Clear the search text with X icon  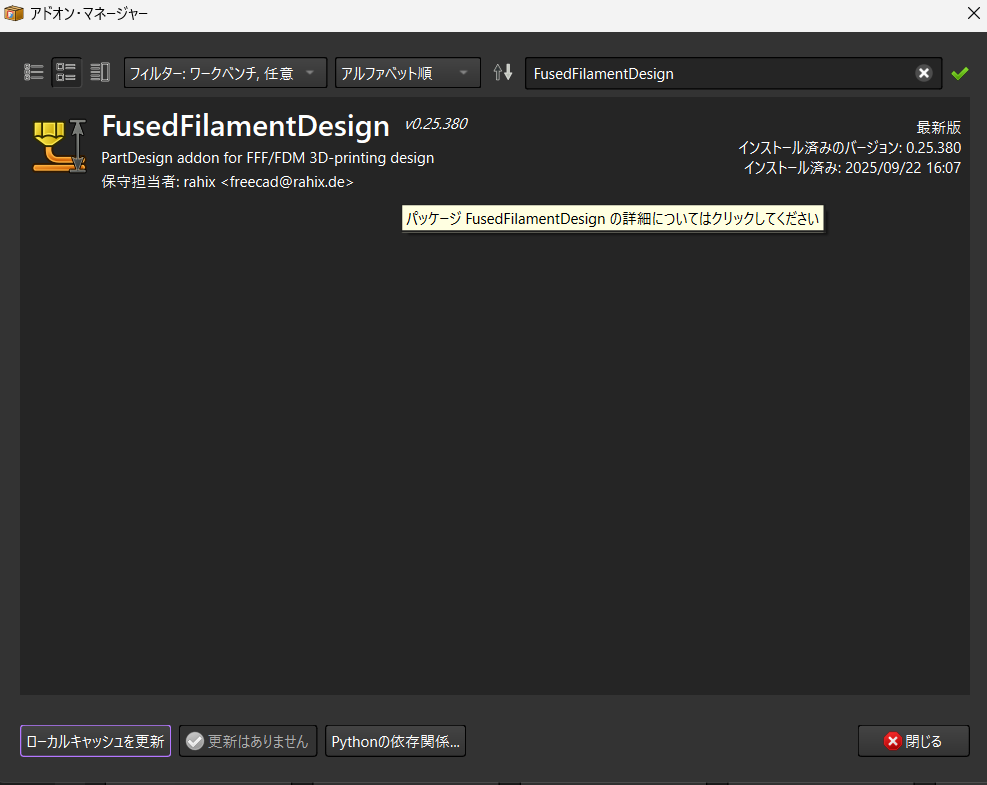[x=923, y=74]
